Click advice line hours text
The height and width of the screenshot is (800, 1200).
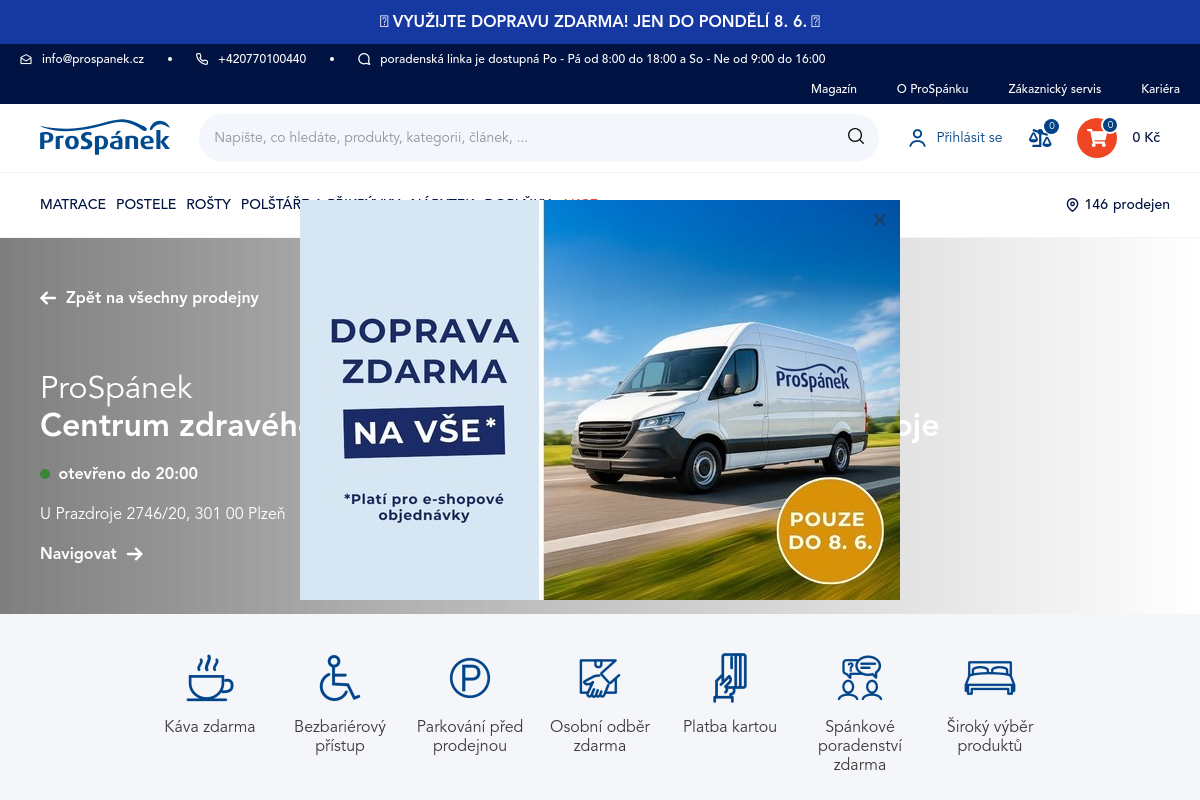click(603, 59)
